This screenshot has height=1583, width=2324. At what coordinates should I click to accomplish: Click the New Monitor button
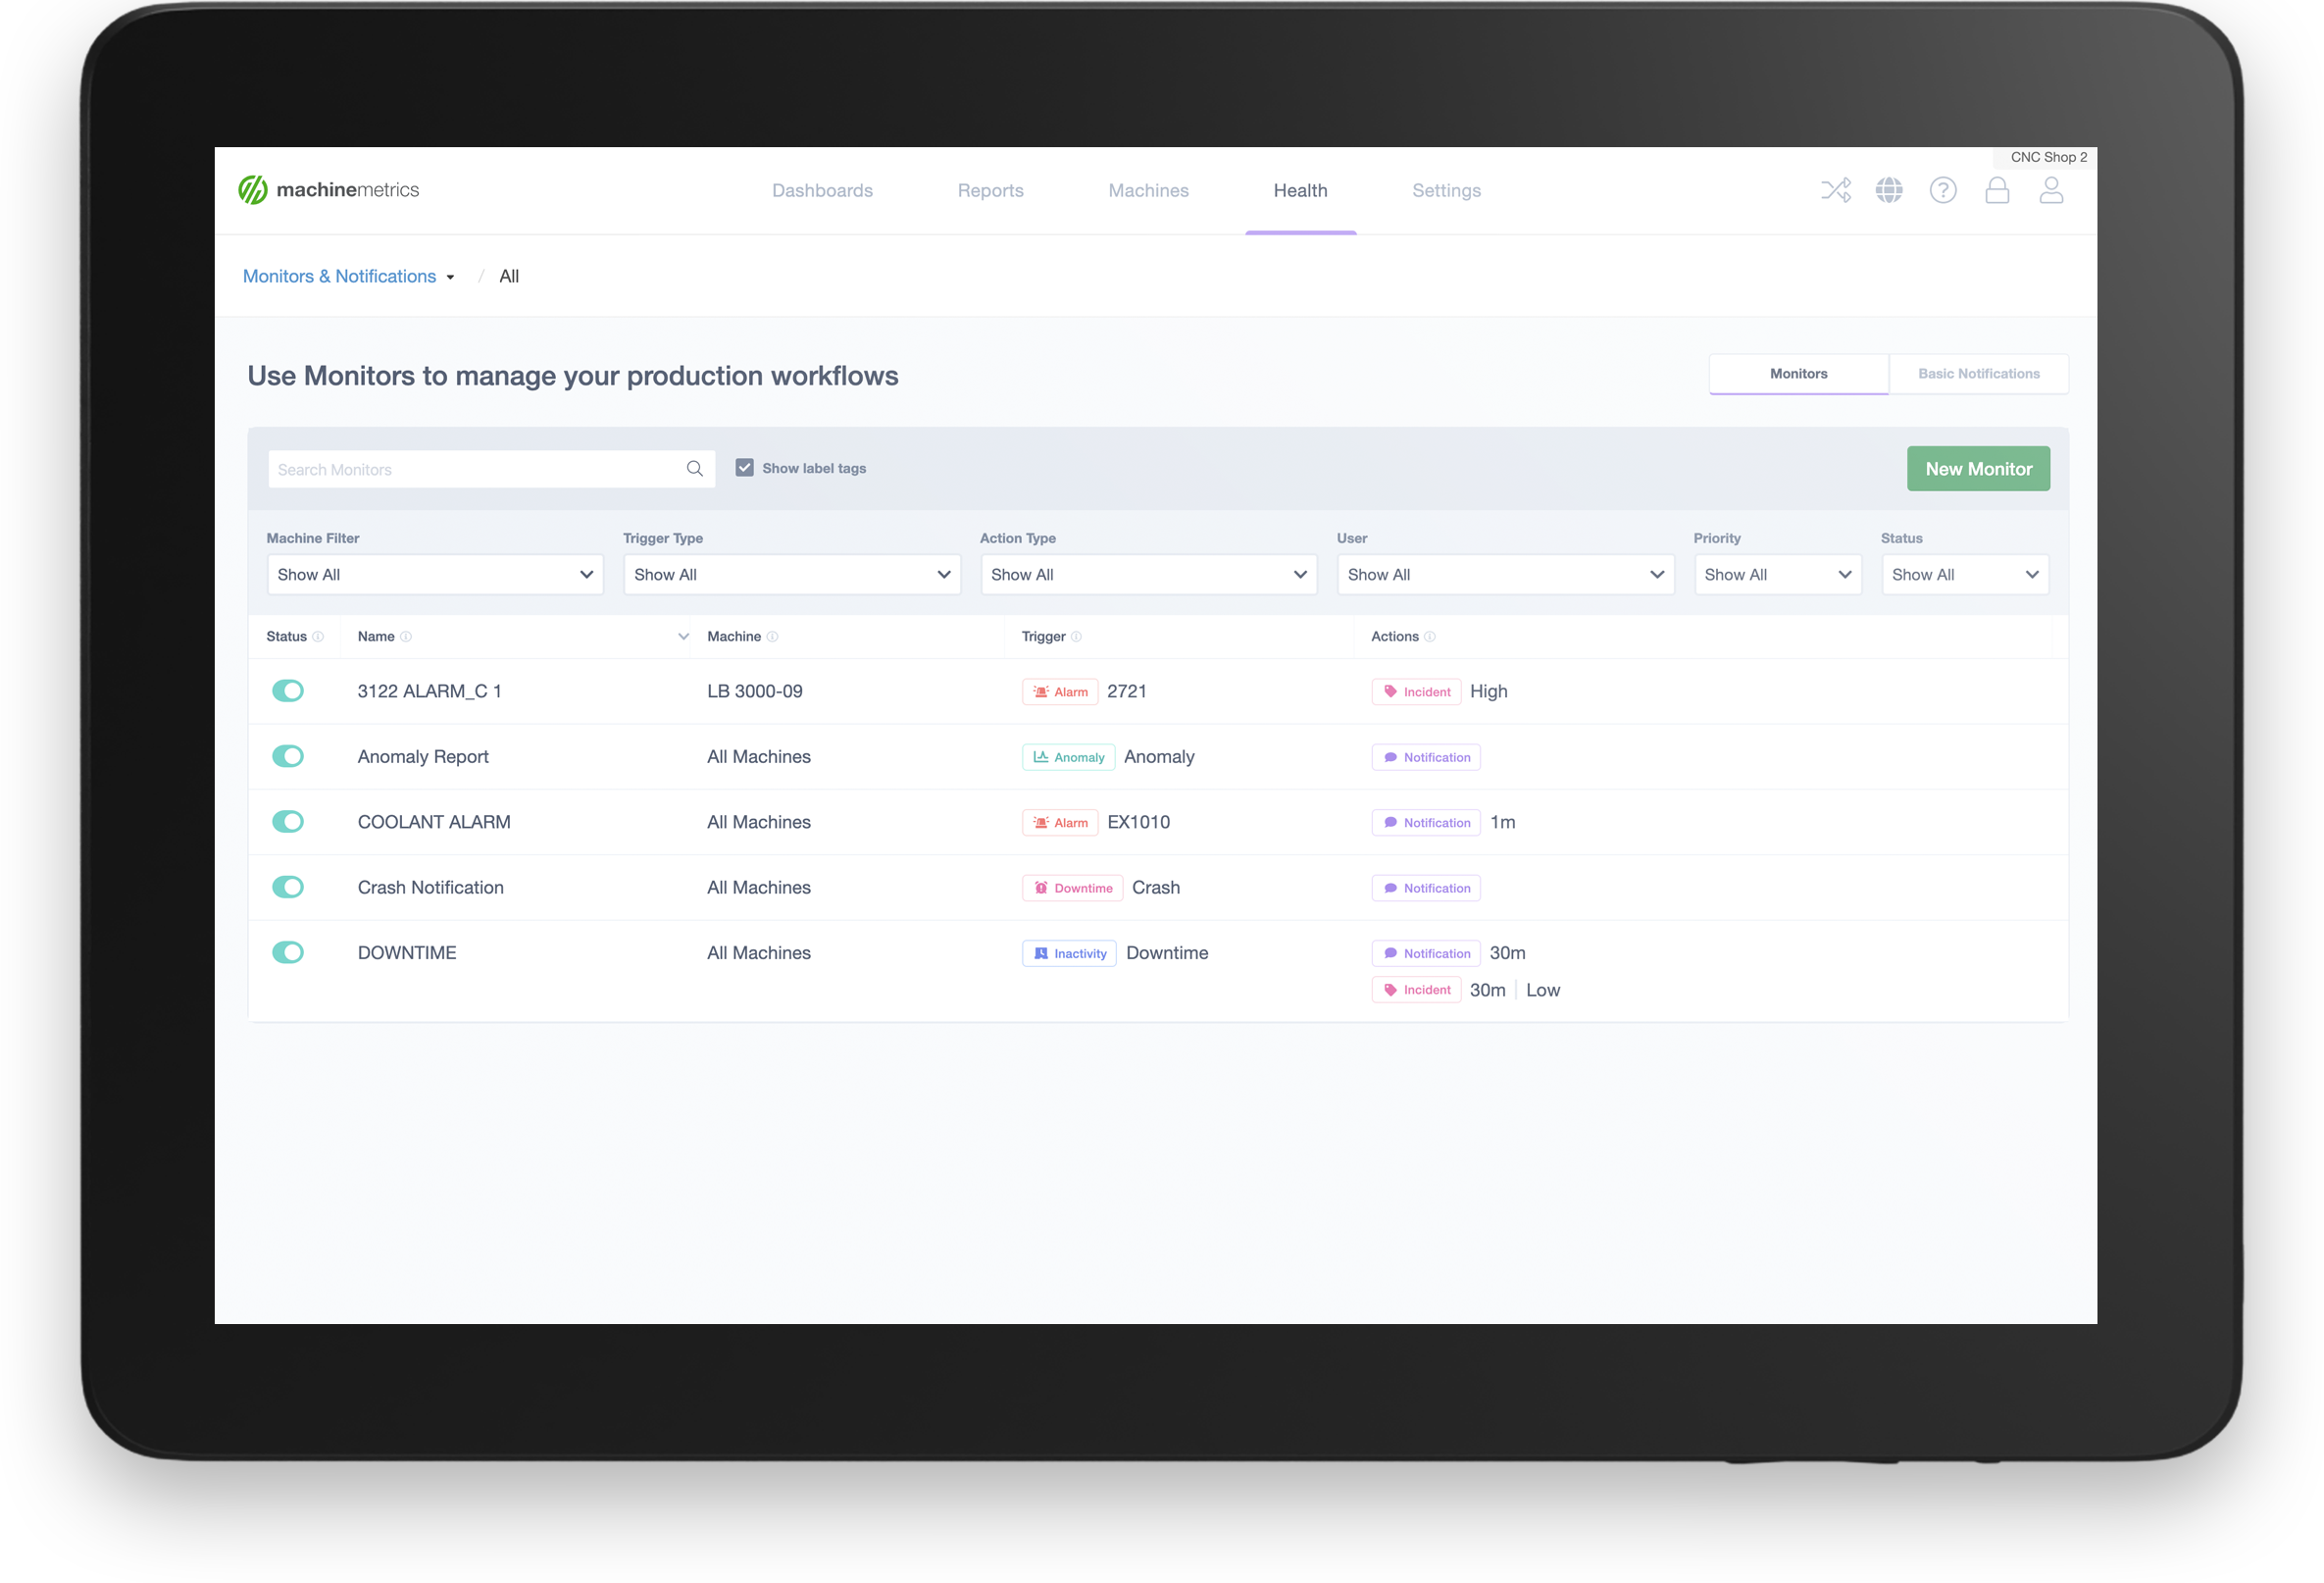point(1978,468)
